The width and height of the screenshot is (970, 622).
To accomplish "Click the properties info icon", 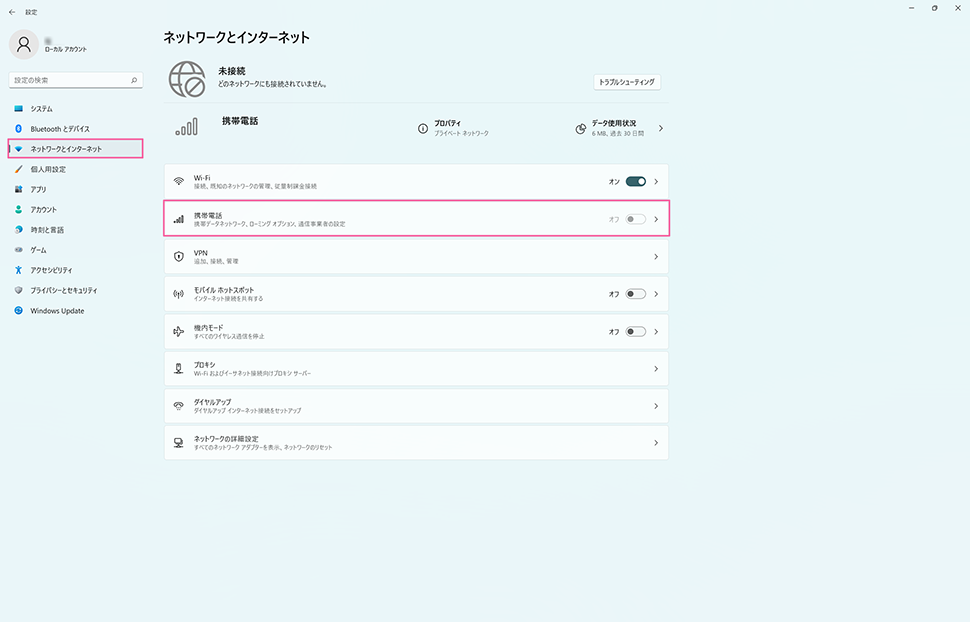I will (x=423, y=129).
